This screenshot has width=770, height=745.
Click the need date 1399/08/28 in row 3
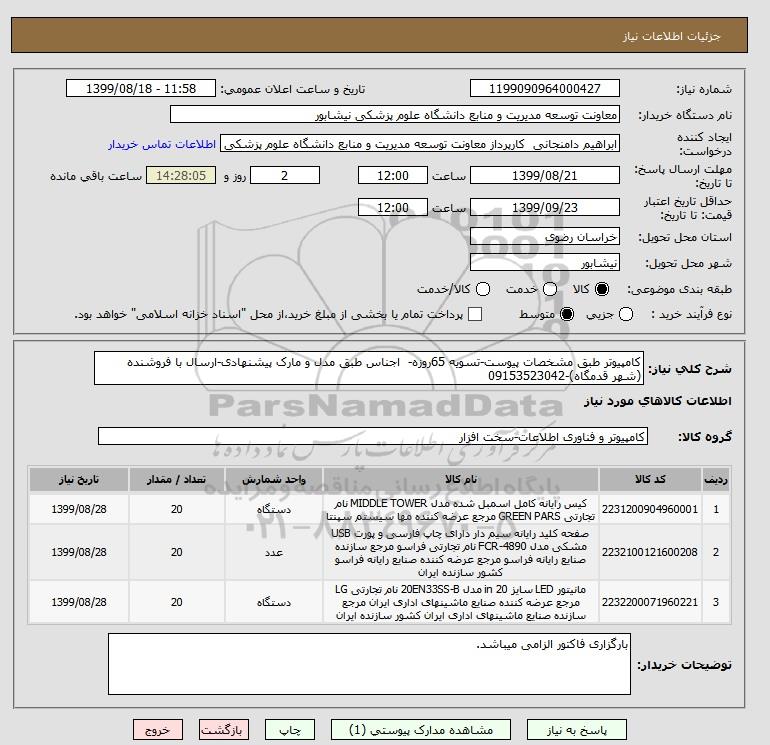[x=79, y=602]
